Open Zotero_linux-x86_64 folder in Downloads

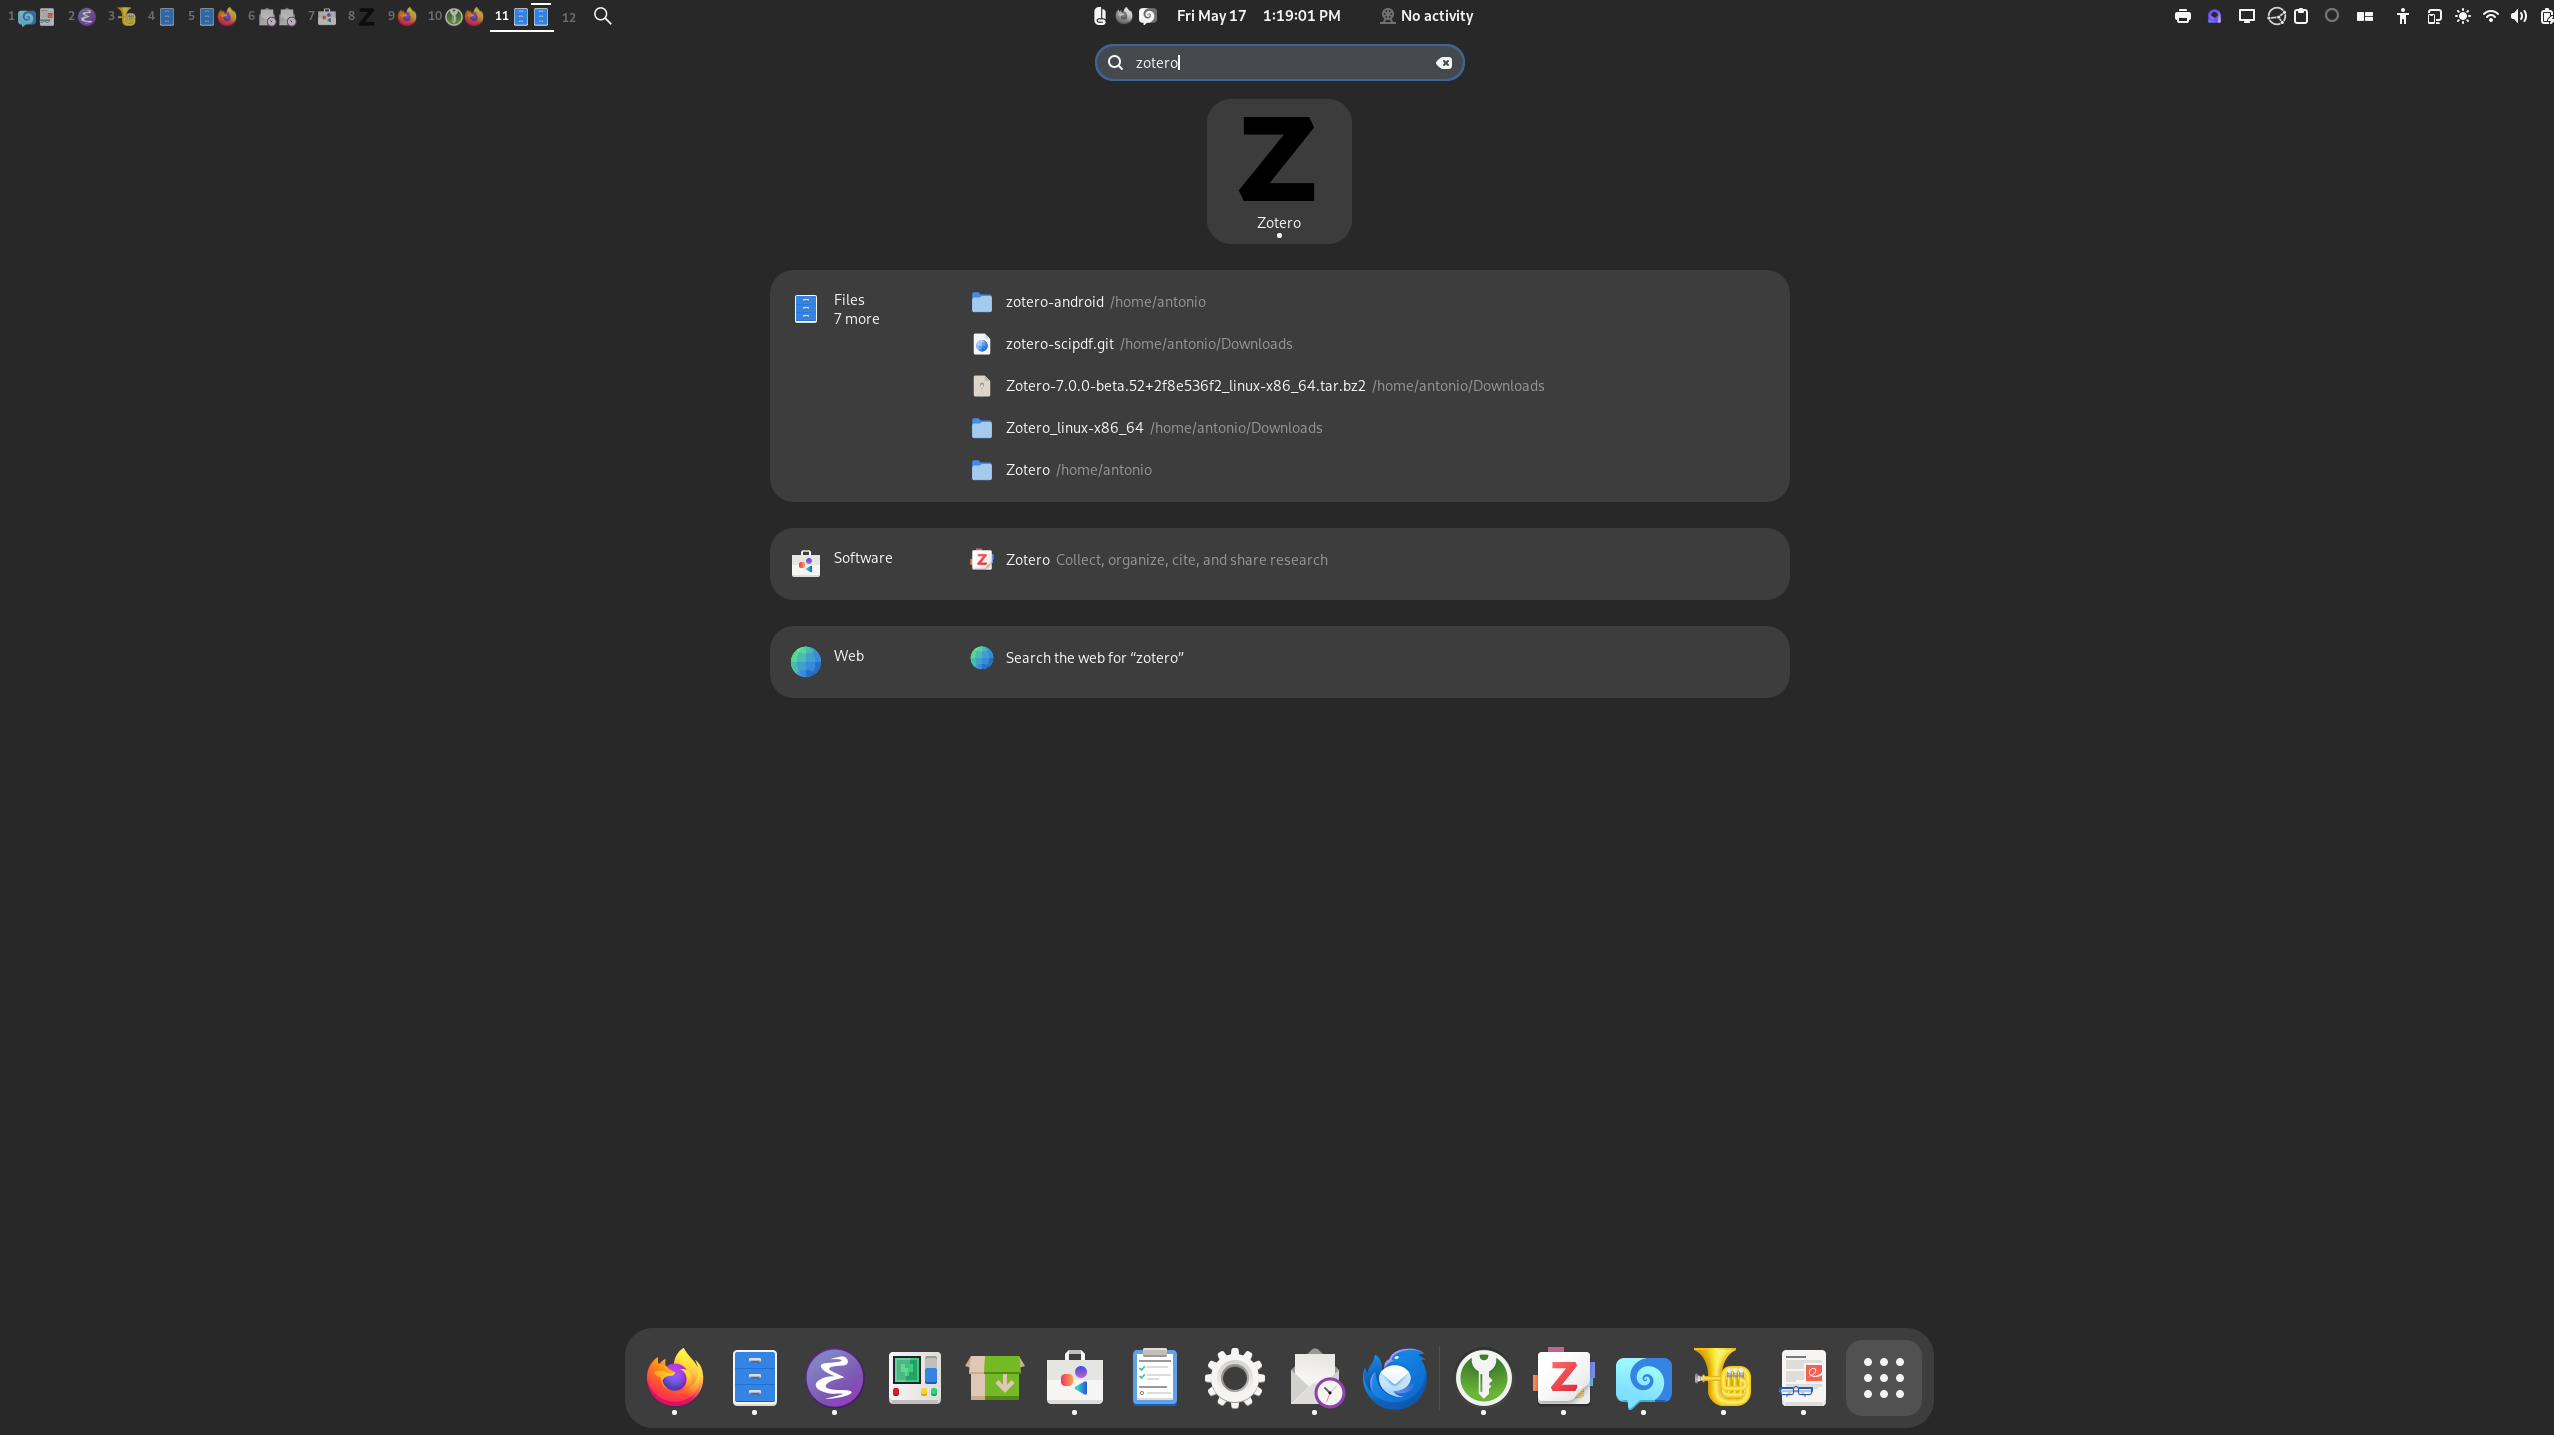coord(1074,428)
